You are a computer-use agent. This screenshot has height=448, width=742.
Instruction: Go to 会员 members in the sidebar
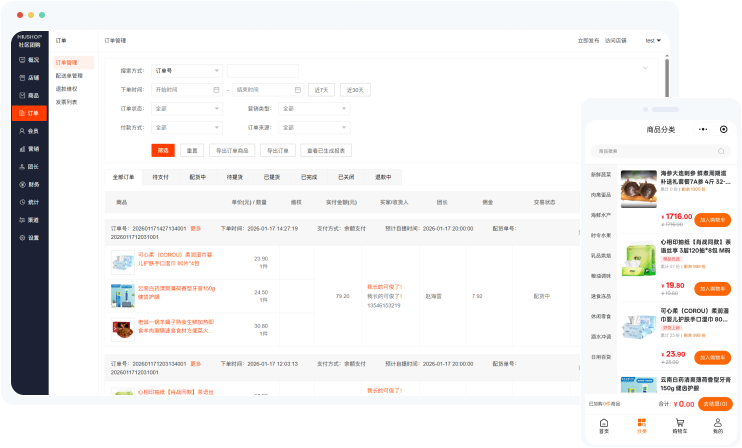point(29,131)
